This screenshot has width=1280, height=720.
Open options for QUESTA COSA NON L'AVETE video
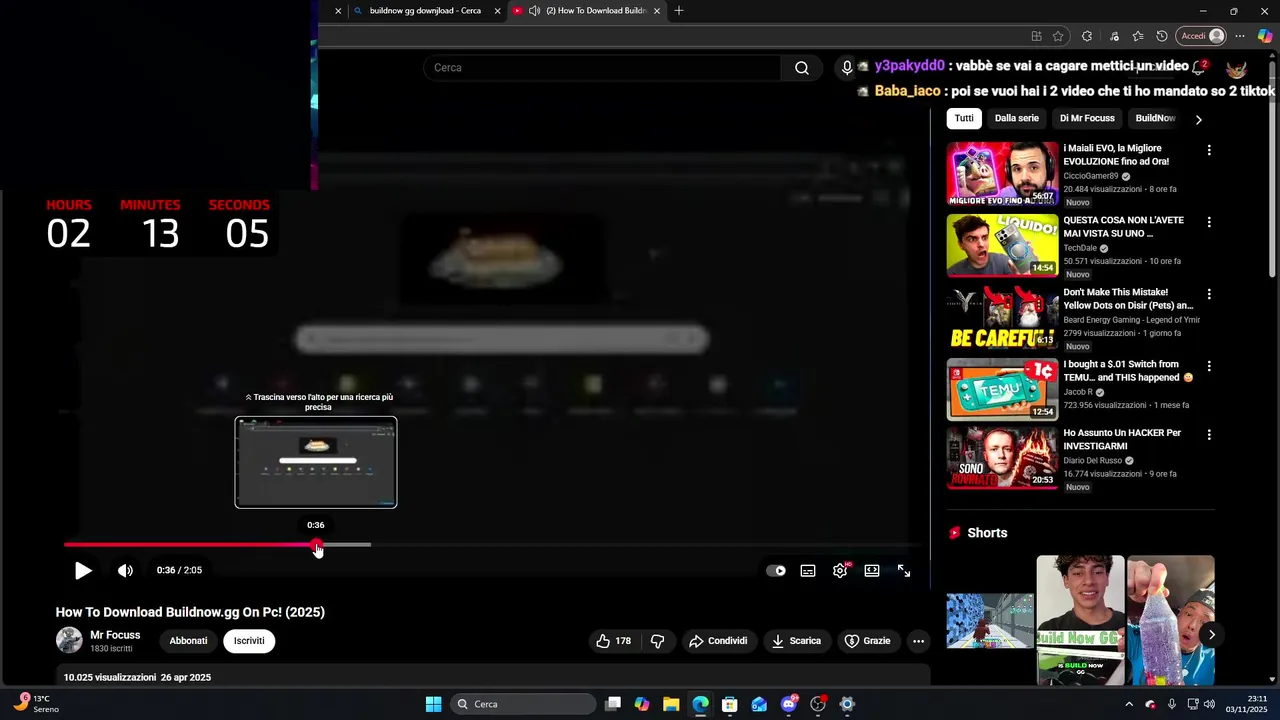1209,222
